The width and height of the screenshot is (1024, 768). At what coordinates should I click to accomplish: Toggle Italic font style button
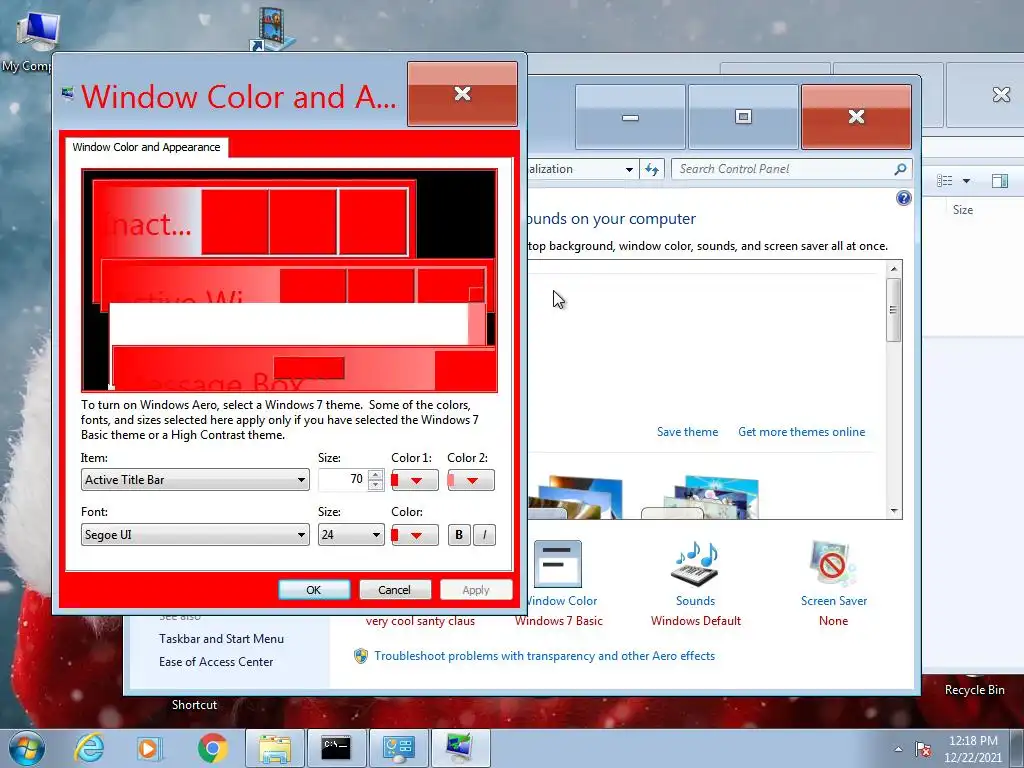coord(484,535)
